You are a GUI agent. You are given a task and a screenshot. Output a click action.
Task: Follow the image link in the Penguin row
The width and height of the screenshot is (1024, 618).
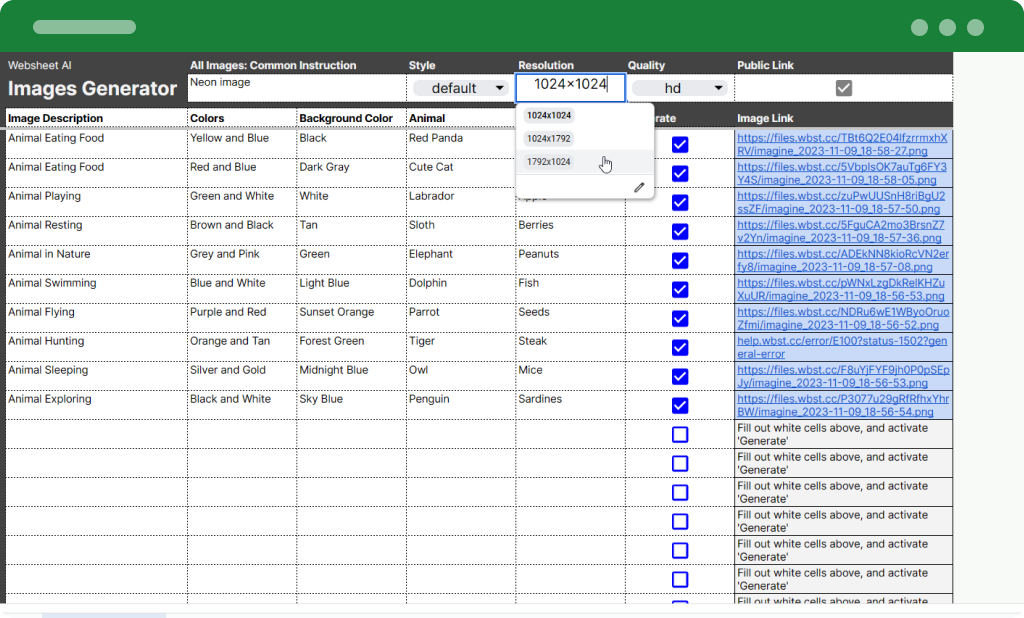tap(843, 406)
